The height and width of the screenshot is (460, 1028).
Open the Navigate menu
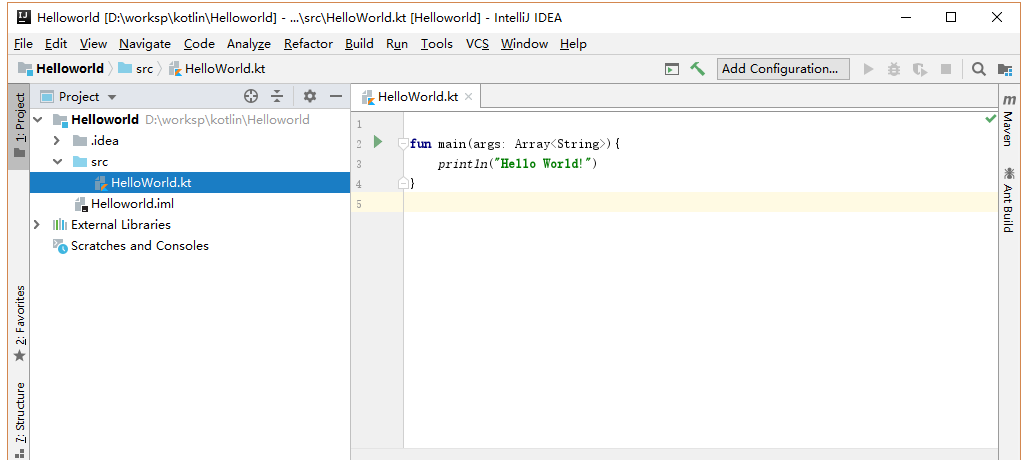[145, 44]
